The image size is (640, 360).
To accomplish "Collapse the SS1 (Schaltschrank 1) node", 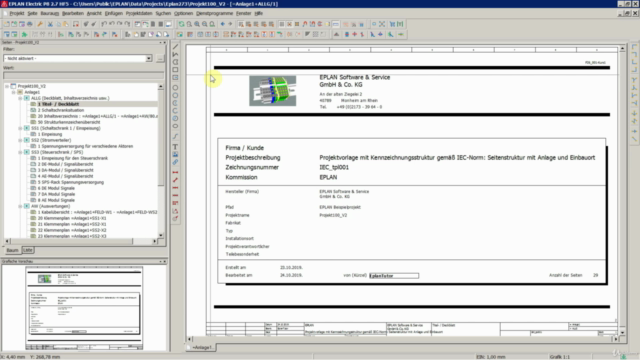I will point(20,128).
